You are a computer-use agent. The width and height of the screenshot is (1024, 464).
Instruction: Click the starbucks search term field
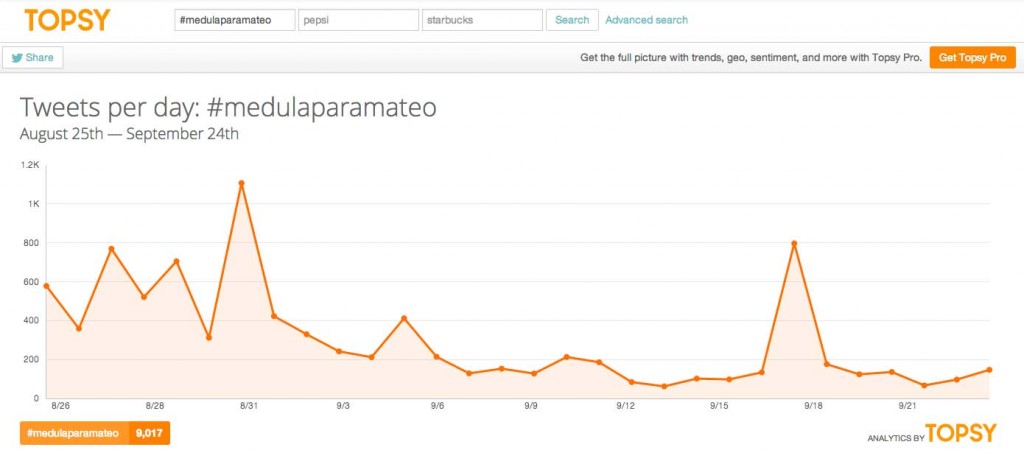[x=483, y=20]
